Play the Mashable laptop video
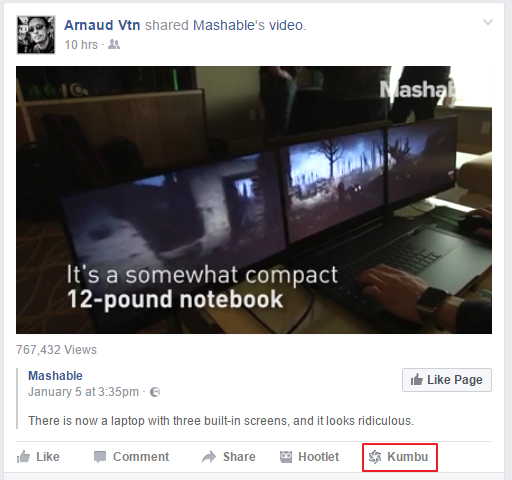The height and width of the screenshot is (480, 512). click(254, 200)
